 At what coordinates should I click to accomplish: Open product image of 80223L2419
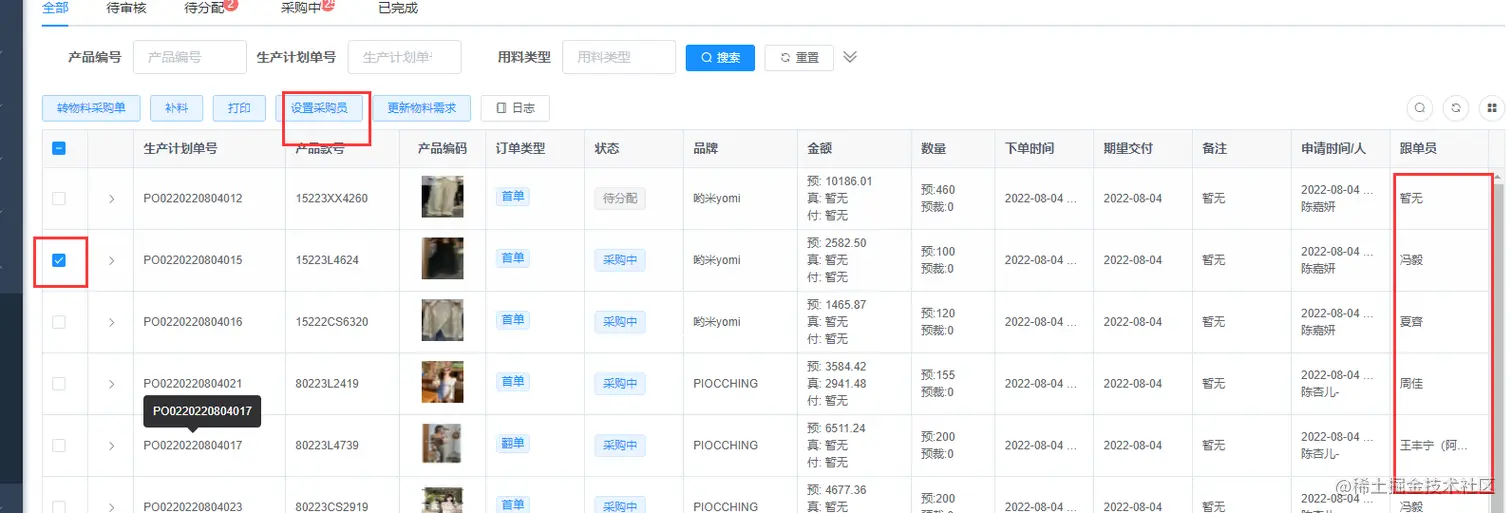click(x=442, y=382)
